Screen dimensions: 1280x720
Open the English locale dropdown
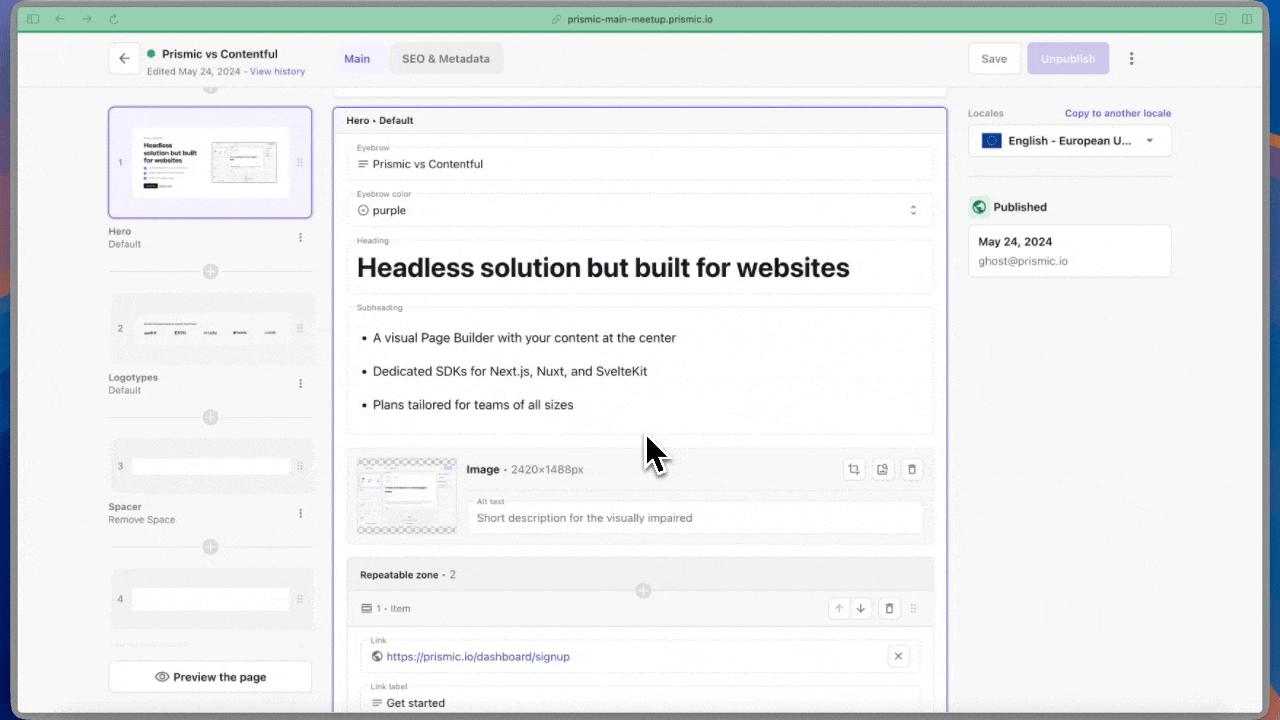[1069, 141]
